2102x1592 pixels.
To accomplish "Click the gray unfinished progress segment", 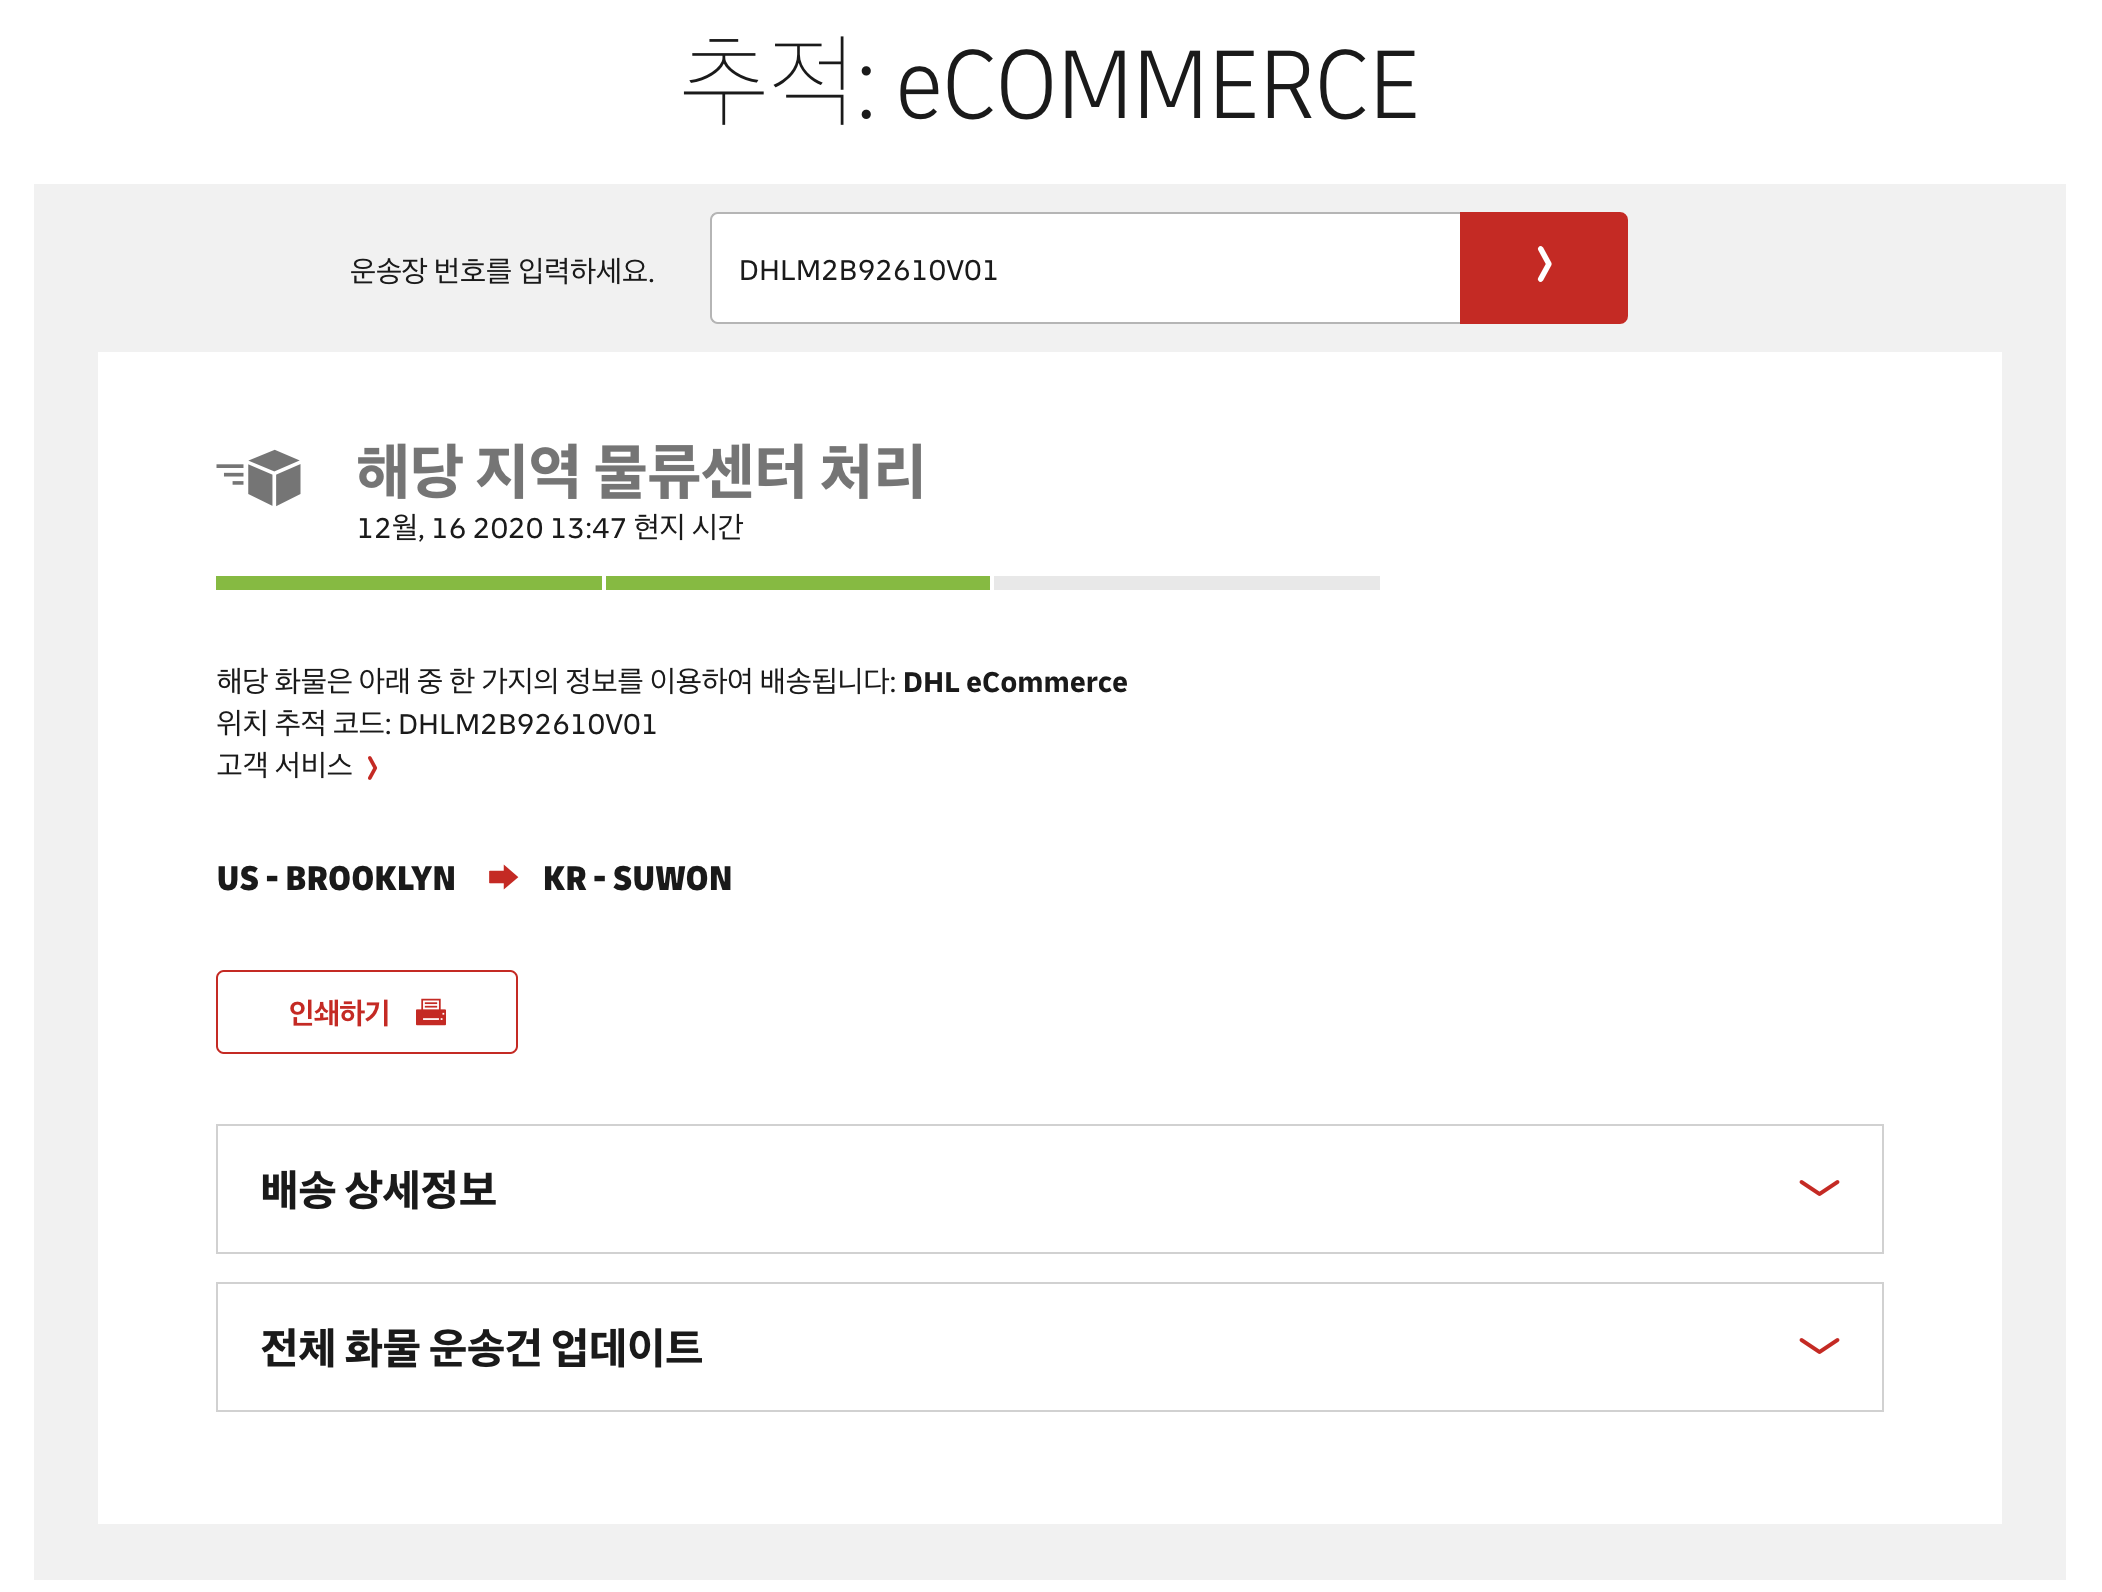I will pyautogui.click(x=1187, y=583).
